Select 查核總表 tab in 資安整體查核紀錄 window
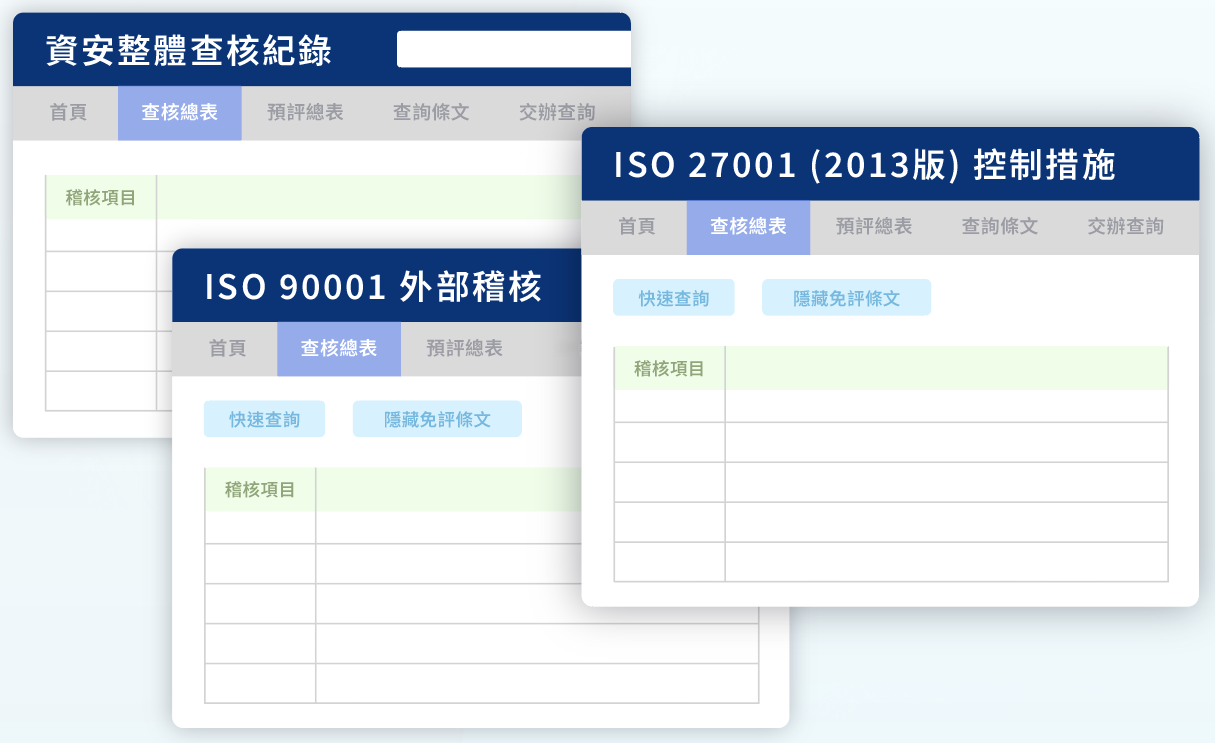Viewport: 1215px width, 743px height. (x=180, y=113)
